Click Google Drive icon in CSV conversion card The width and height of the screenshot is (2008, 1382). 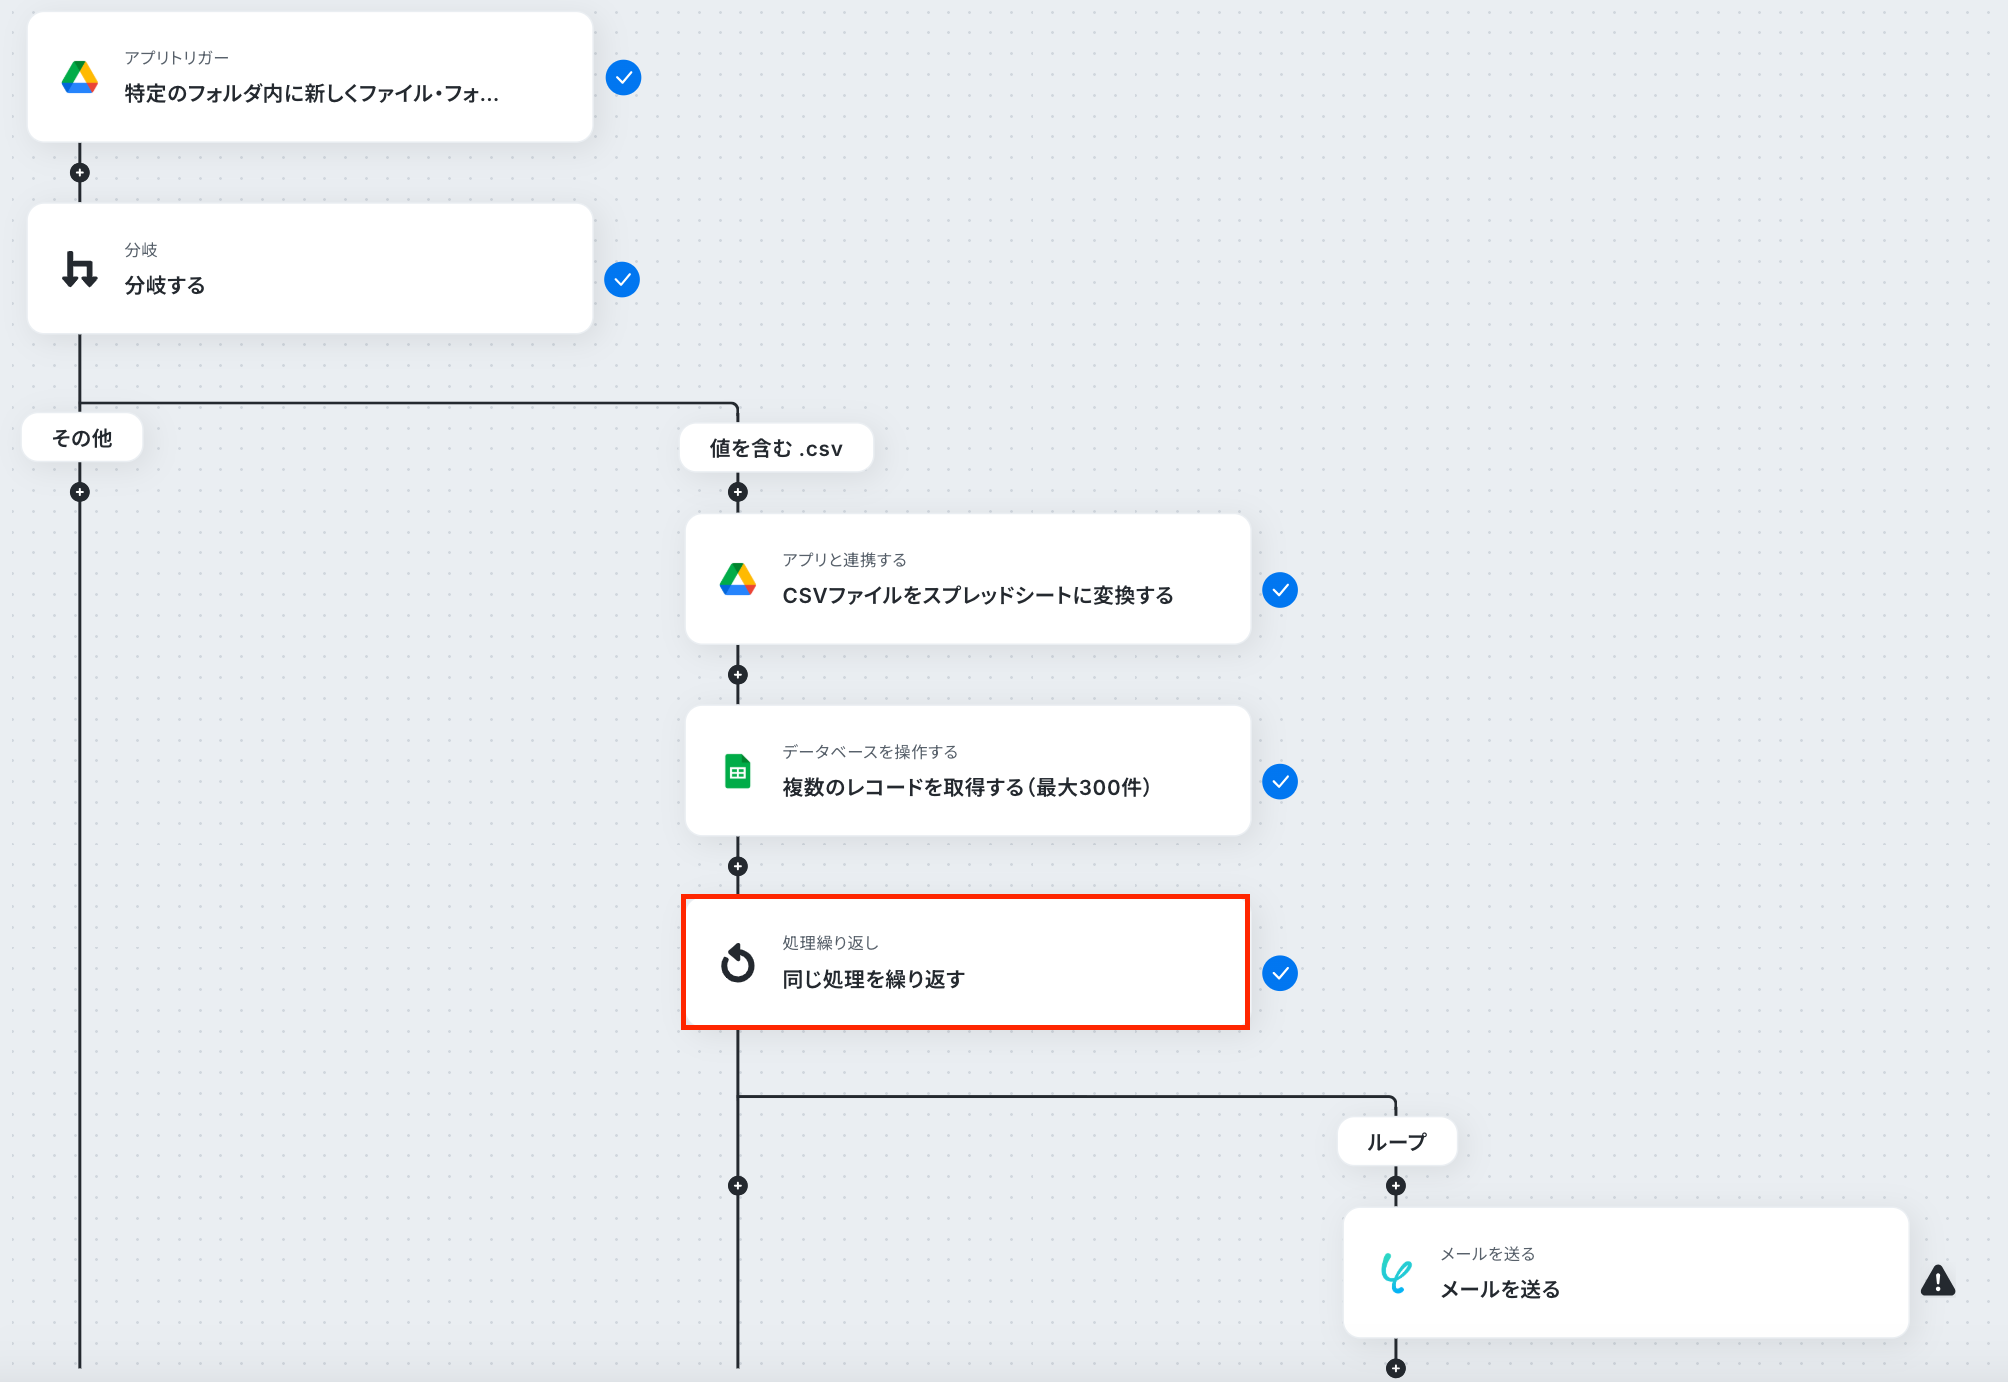pyautogui.click(x=738, y=579)
